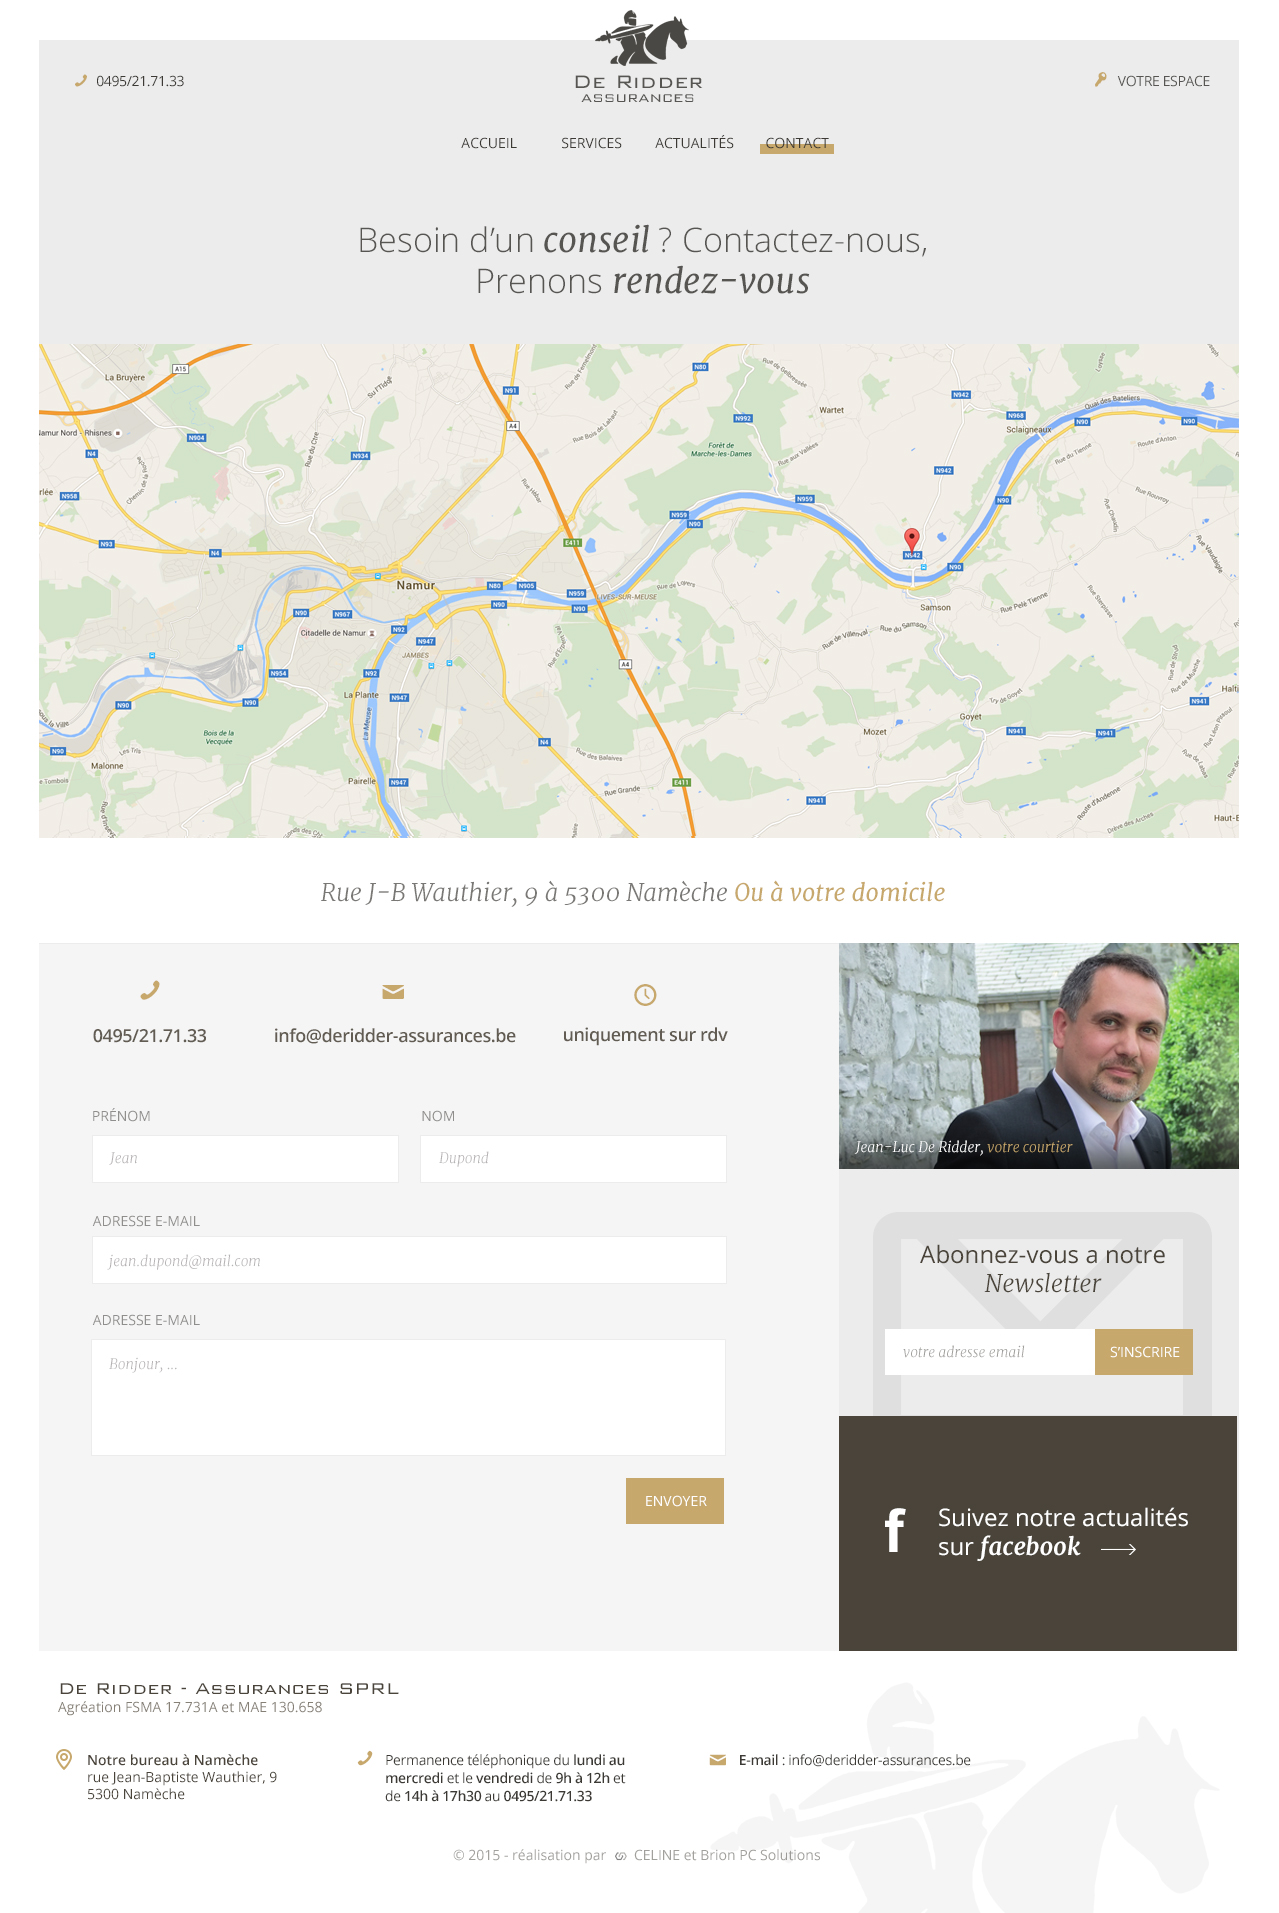Click the key icon beside Votre Espace
Image resolution: width=1279 pixels, height=1913 pixels.
point(1101,80)
